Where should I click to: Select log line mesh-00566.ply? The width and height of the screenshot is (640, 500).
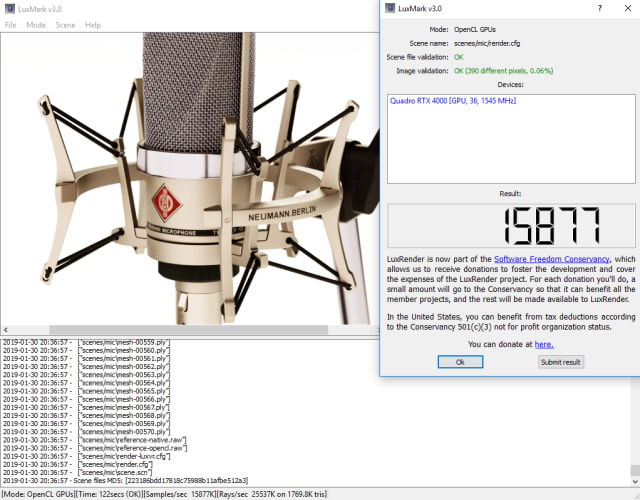87,399
